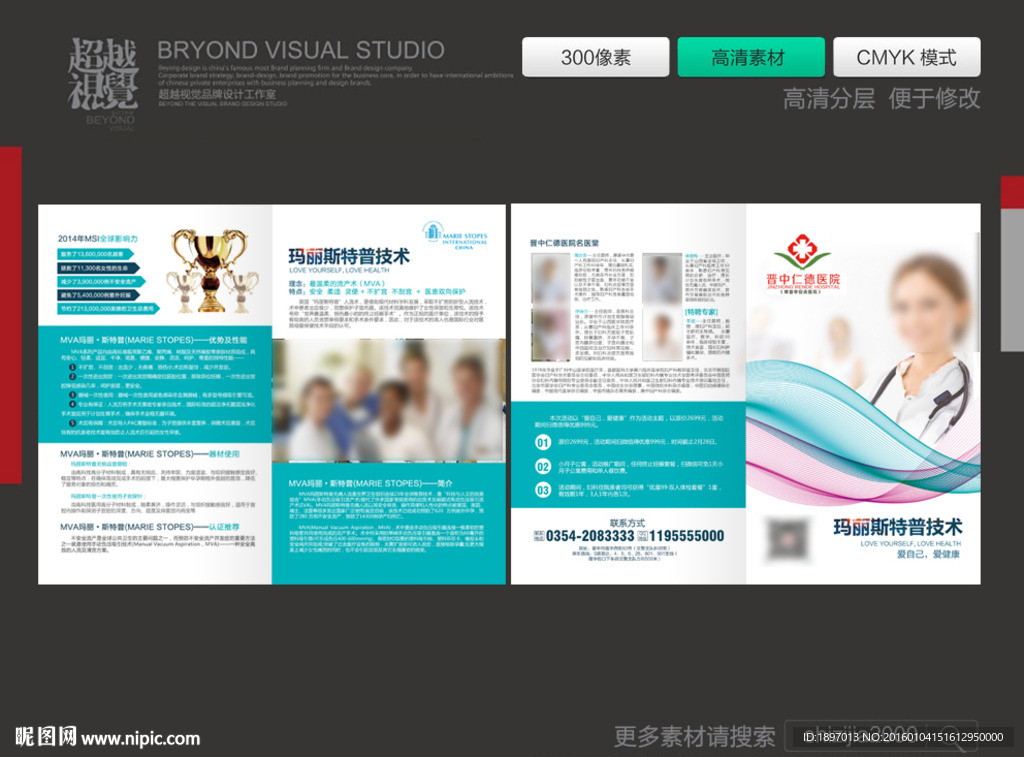Click the 高清分层 便于修改 text

pos(882,99)
